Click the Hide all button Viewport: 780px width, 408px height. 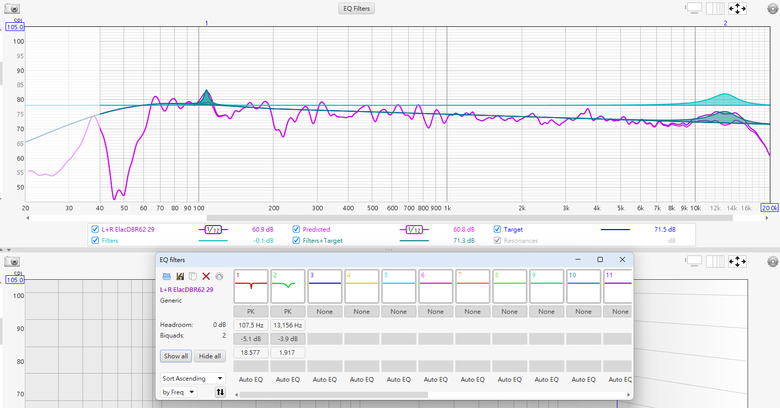210,356
